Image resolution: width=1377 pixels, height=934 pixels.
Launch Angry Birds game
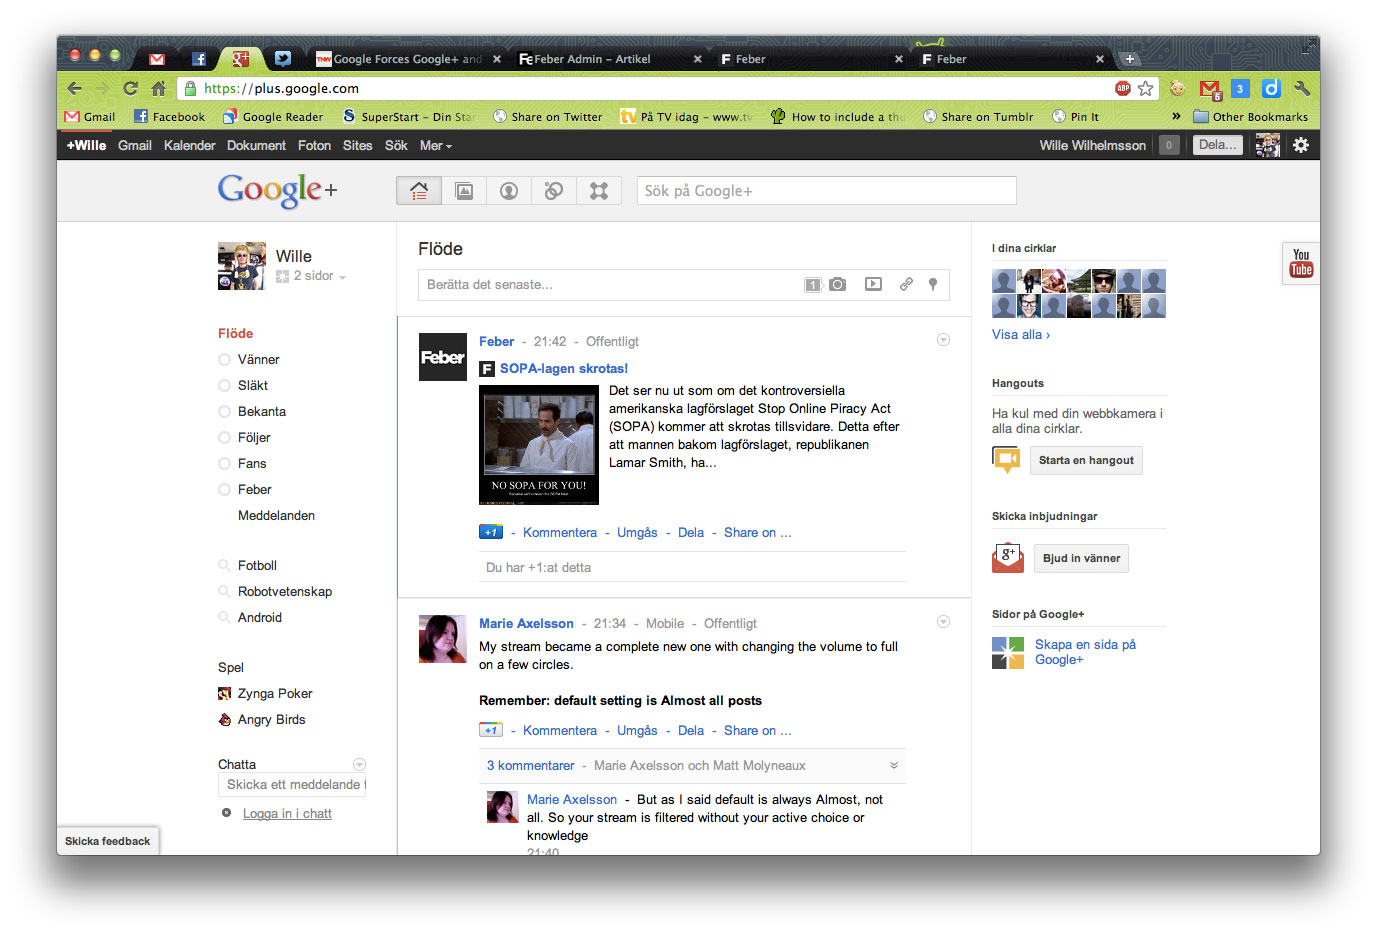pos(271,719)
